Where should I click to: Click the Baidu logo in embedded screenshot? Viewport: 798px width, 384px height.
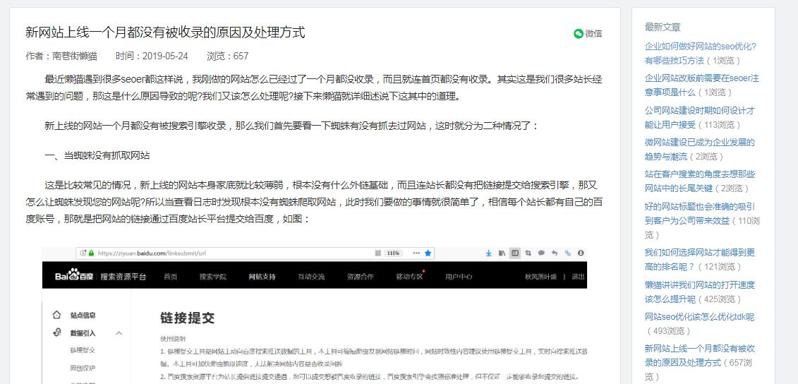[74, 276]
